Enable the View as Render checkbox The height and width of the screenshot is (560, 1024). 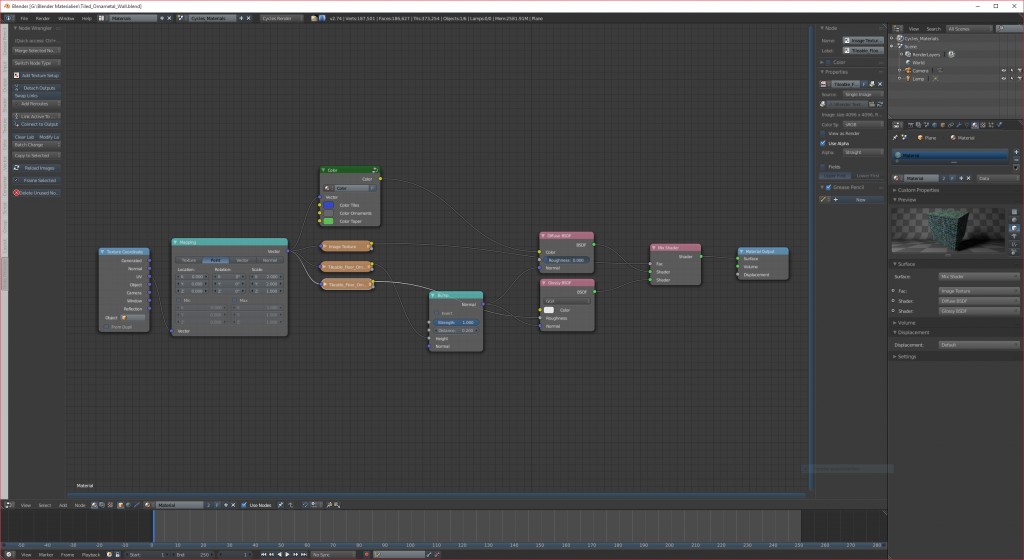tap(823, 132)
